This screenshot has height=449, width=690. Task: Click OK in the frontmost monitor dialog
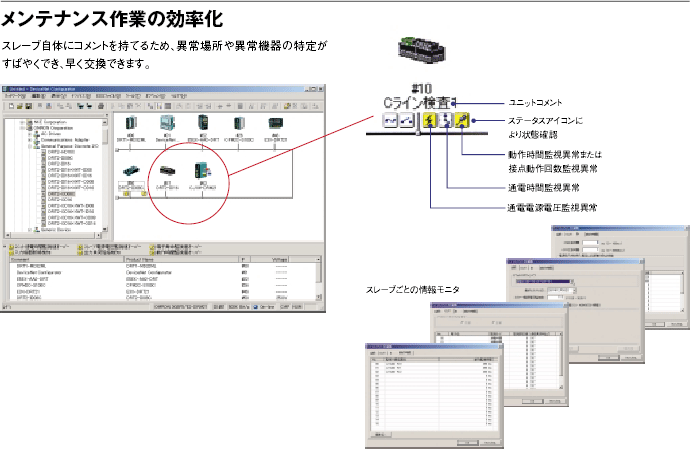[x=467, y=442]
